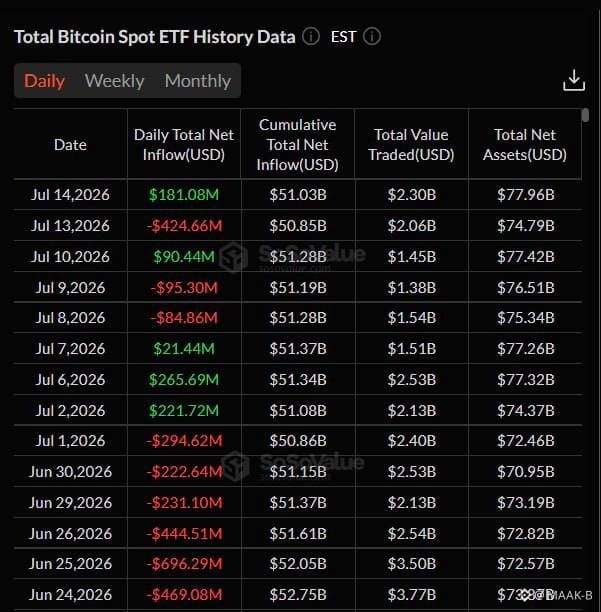
Task: Select the Jun 24,2026 row date
Action: (x=70, y=594)
